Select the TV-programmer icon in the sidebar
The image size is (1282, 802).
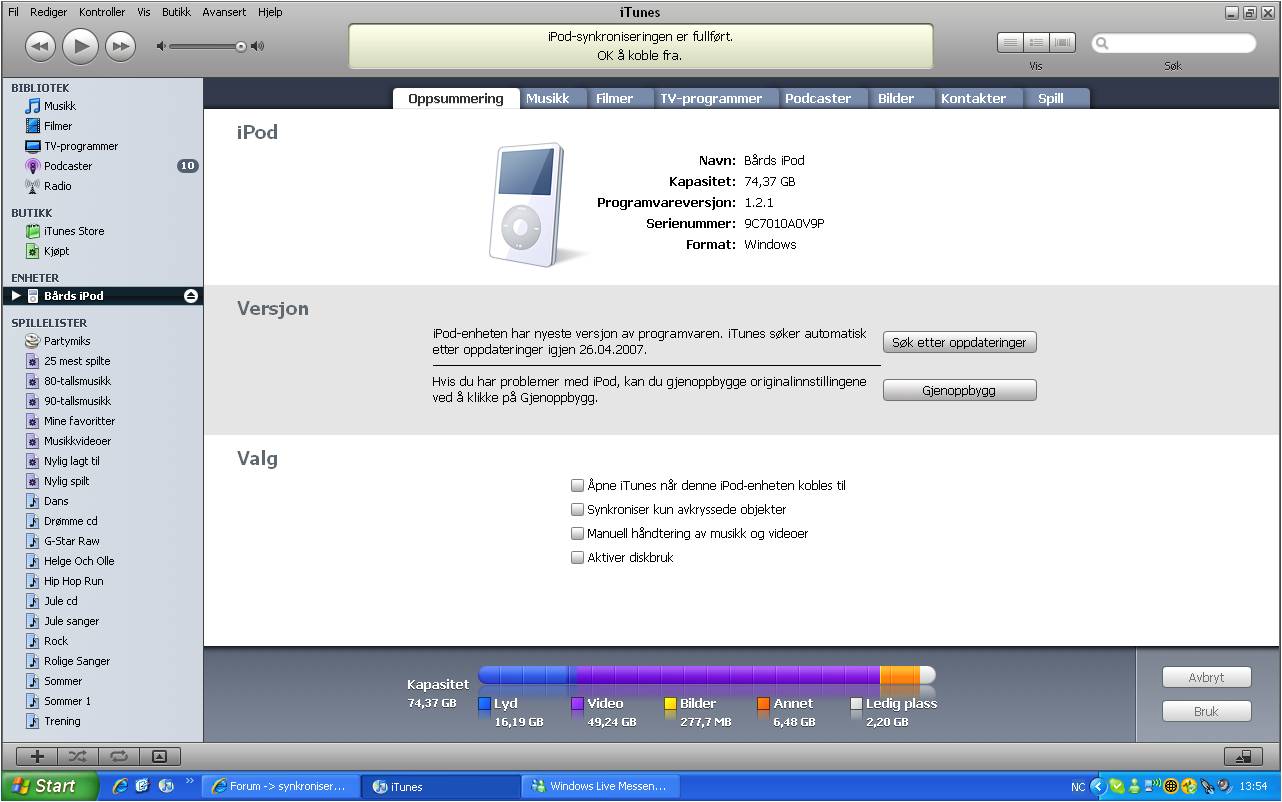click(33, 146)
